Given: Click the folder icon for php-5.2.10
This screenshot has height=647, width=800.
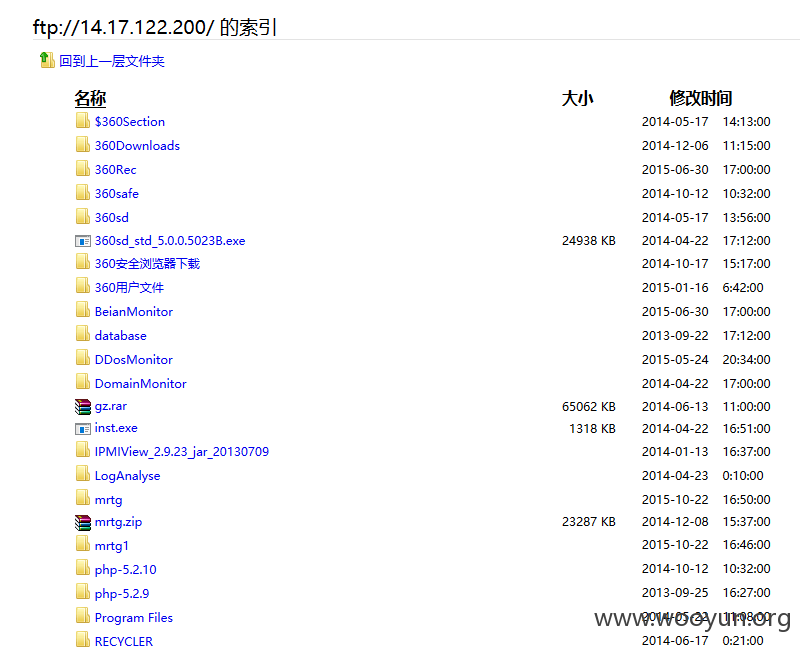Looking at the screenshot, I should pyautogui.click(x=83, y=568).
